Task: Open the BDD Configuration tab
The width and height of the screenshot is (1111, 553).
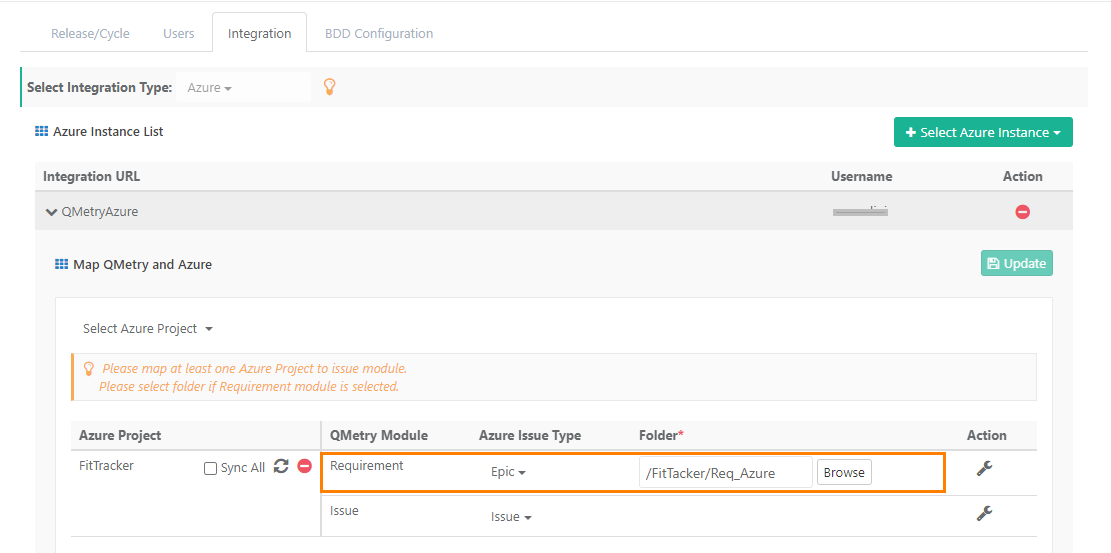Action: pos(379,33)
